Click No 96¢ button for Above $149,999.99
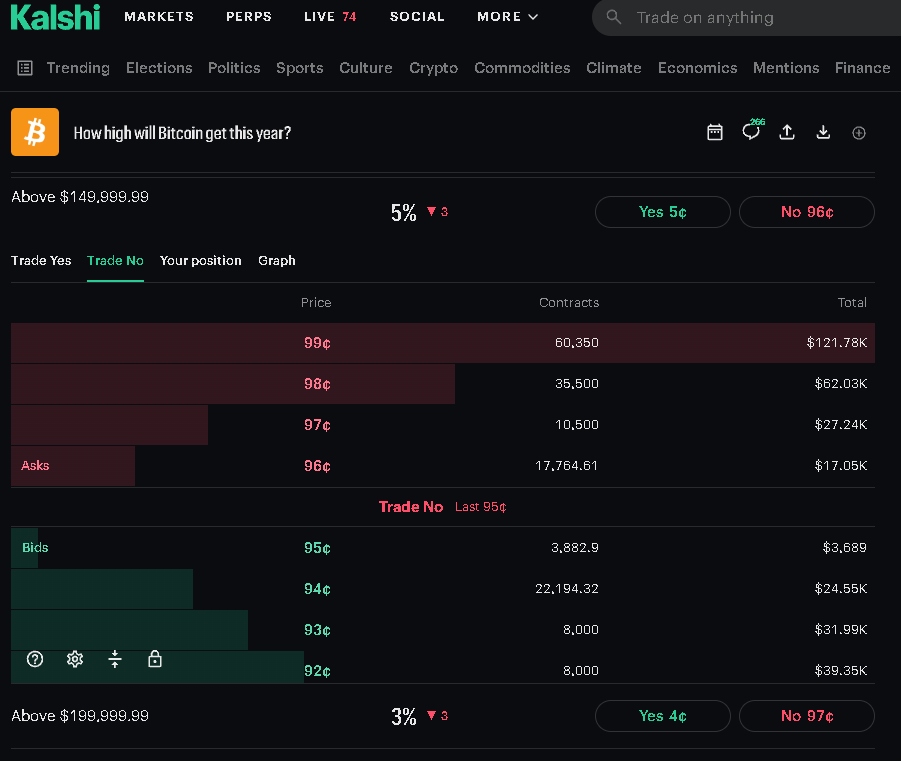This screenshot has height=761, width=901. [807, 212]
